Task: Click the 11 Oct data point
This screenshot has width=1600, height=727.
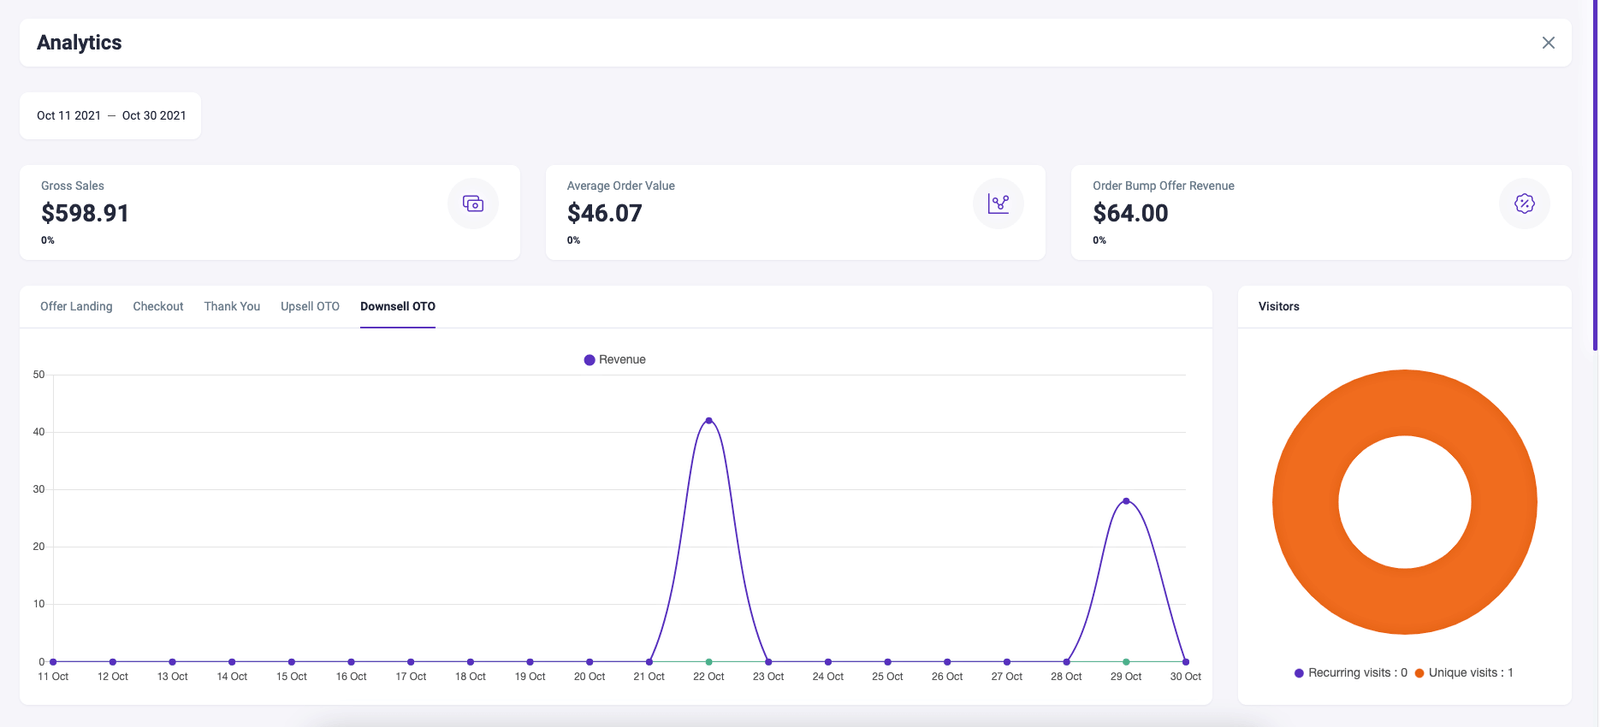Action: coord(54,662)
